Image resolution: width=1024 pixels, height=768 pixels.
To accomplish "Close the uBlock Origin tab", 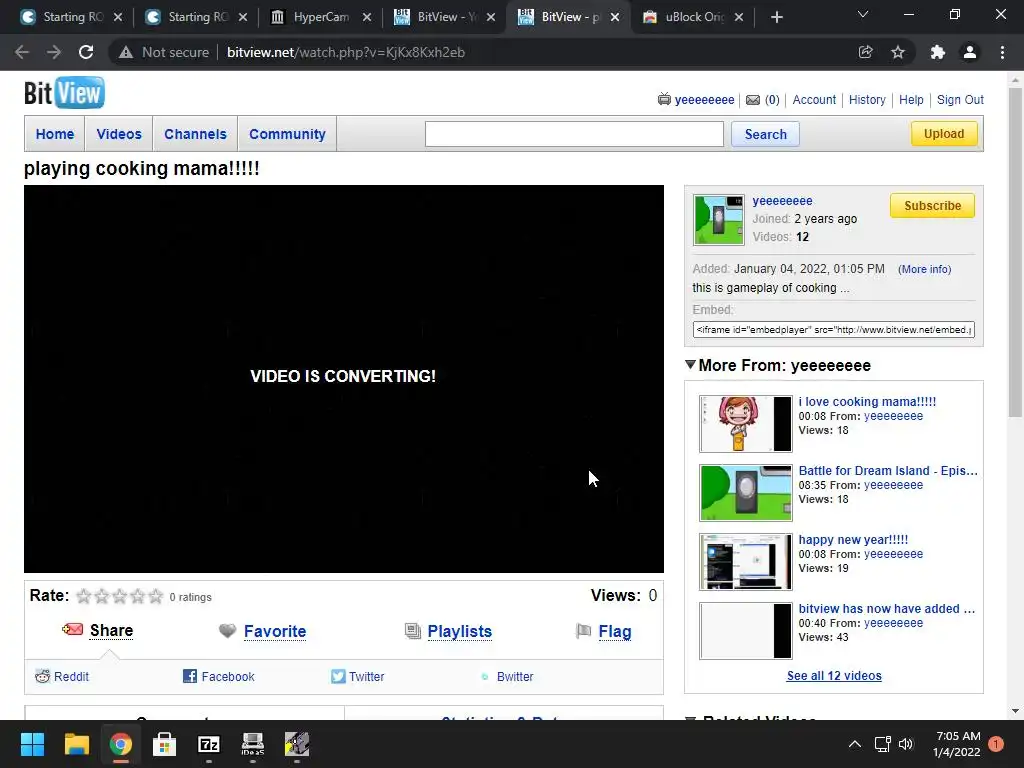I will pos(739,17).
